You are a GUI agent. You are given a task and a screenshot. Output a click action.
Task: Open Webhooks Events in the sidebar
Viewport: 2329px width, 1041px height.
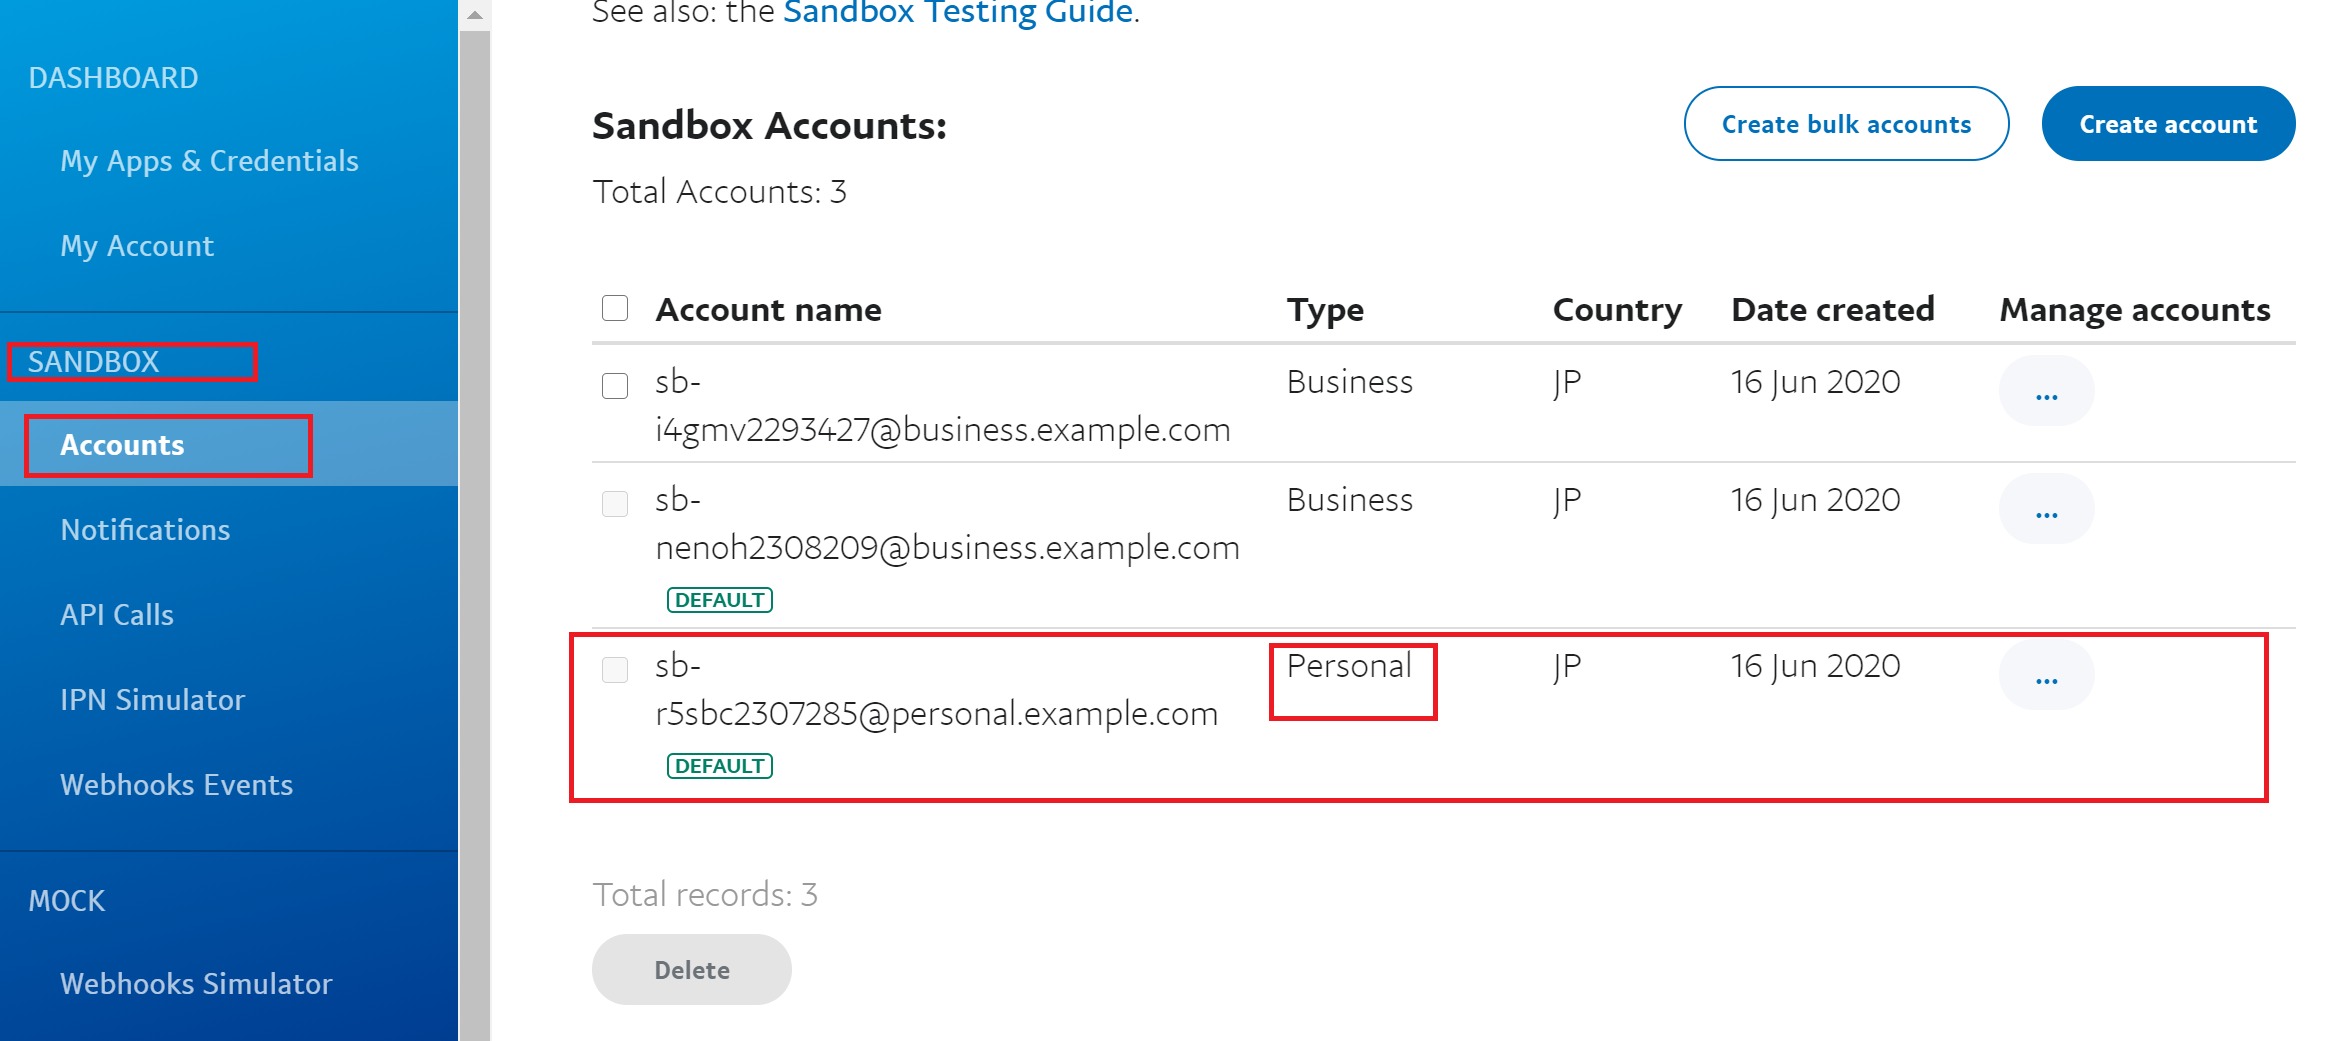pyautogui.click(x=176, y=785)
